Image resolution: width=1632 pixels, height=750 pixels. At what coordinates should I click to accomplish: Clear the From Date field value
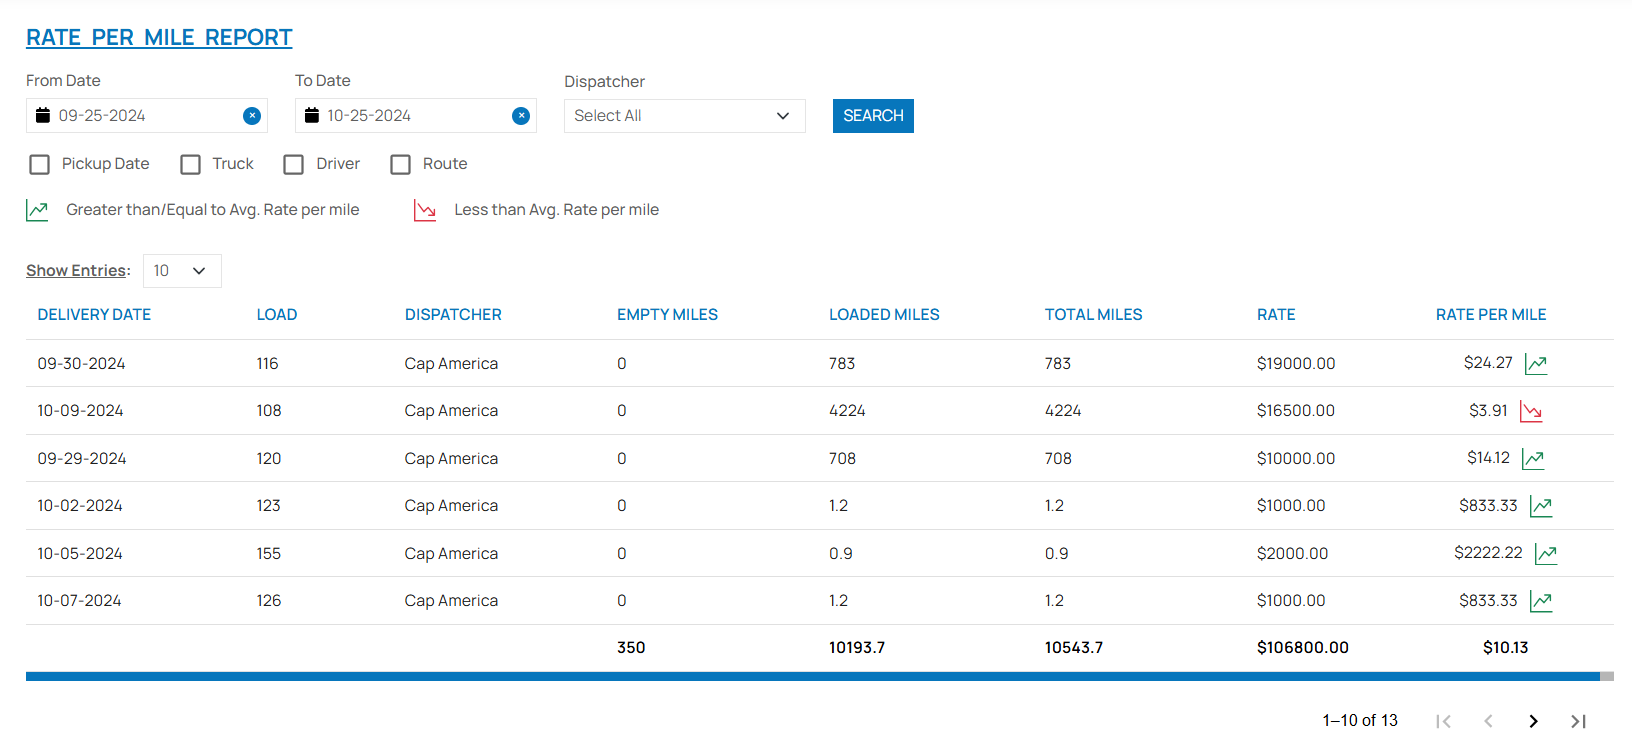pyautogui.click(x=252, y=116)
